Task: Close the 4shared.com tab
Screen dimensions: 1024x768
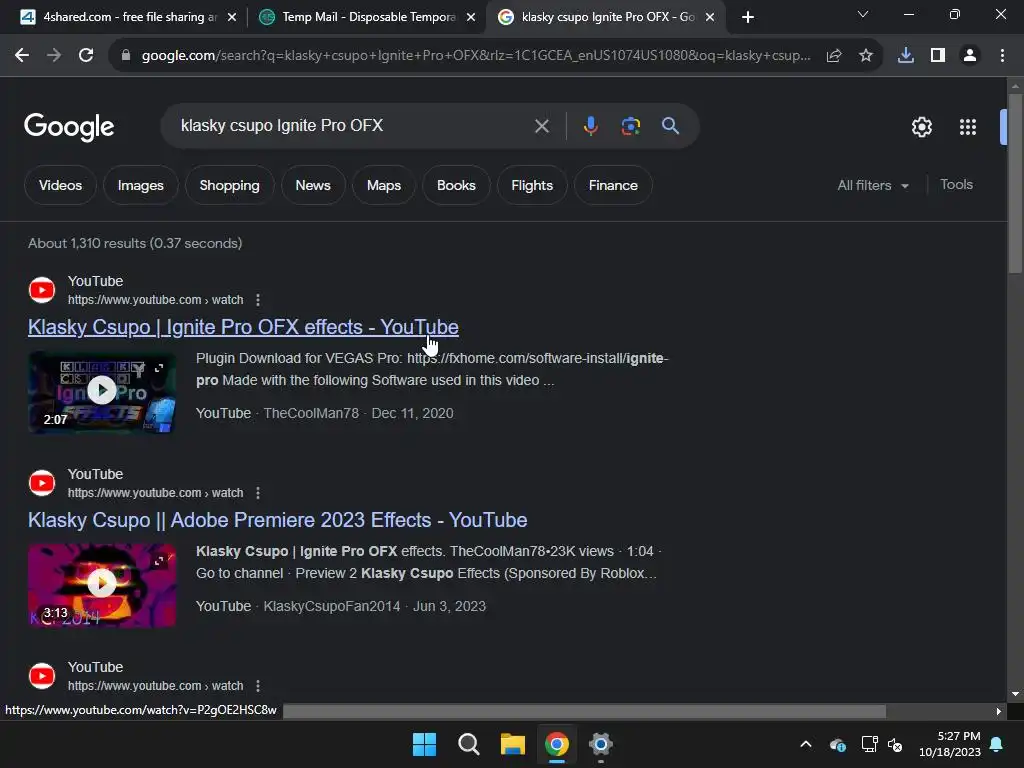Action: [x=232, y=18]
